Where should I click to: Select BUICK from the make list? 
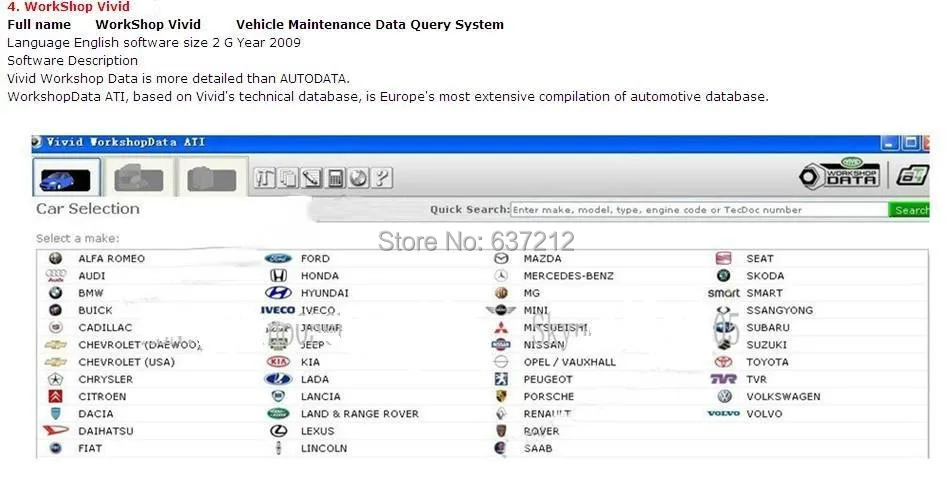point(95,310)
